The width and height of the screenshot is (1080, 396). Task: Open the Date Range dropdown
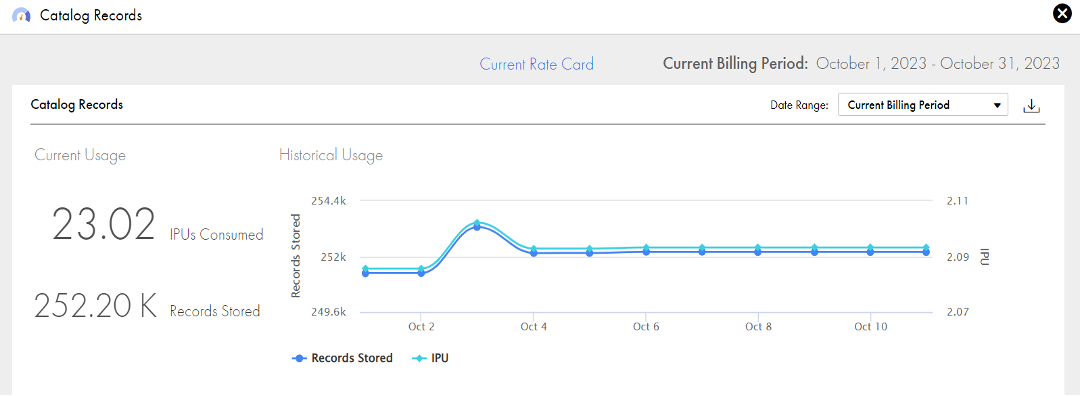pos(923,105)
